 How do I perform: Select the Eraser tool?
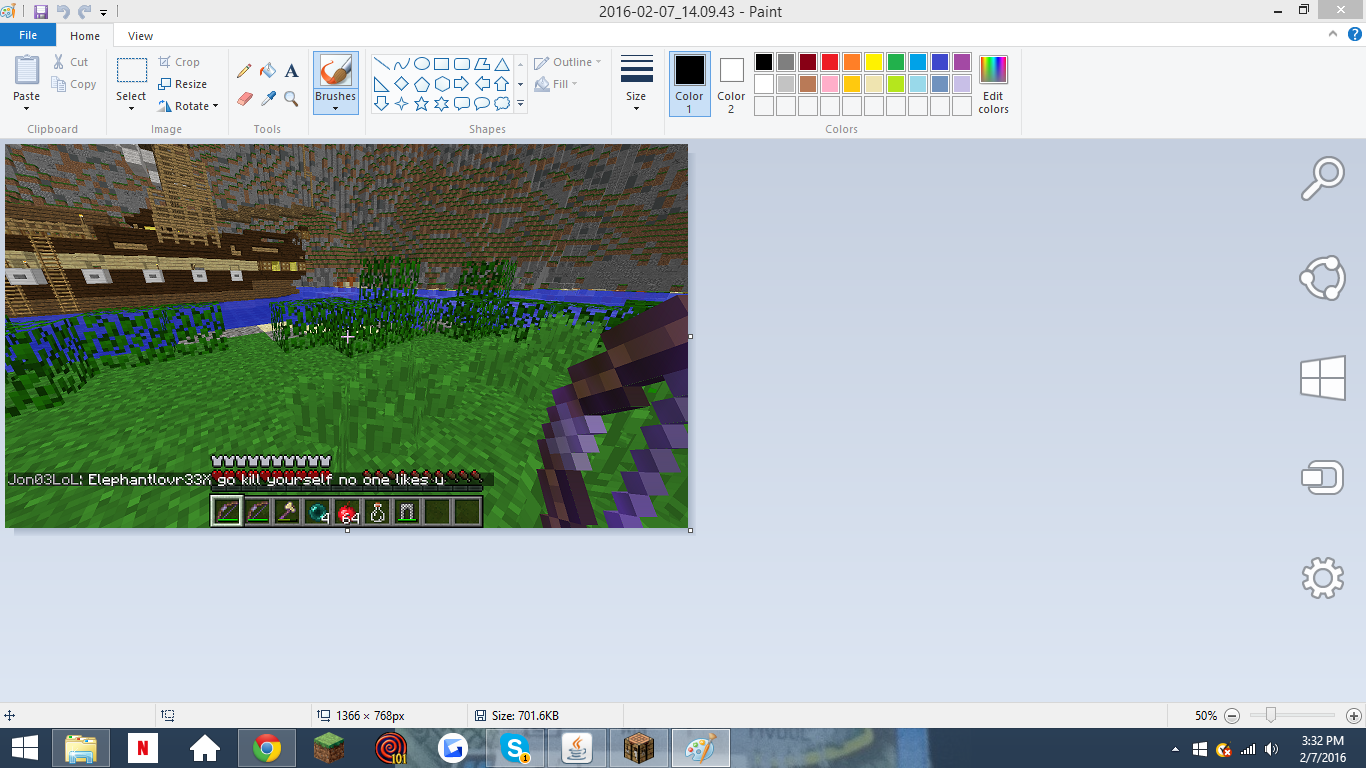[x=244, y=99]
